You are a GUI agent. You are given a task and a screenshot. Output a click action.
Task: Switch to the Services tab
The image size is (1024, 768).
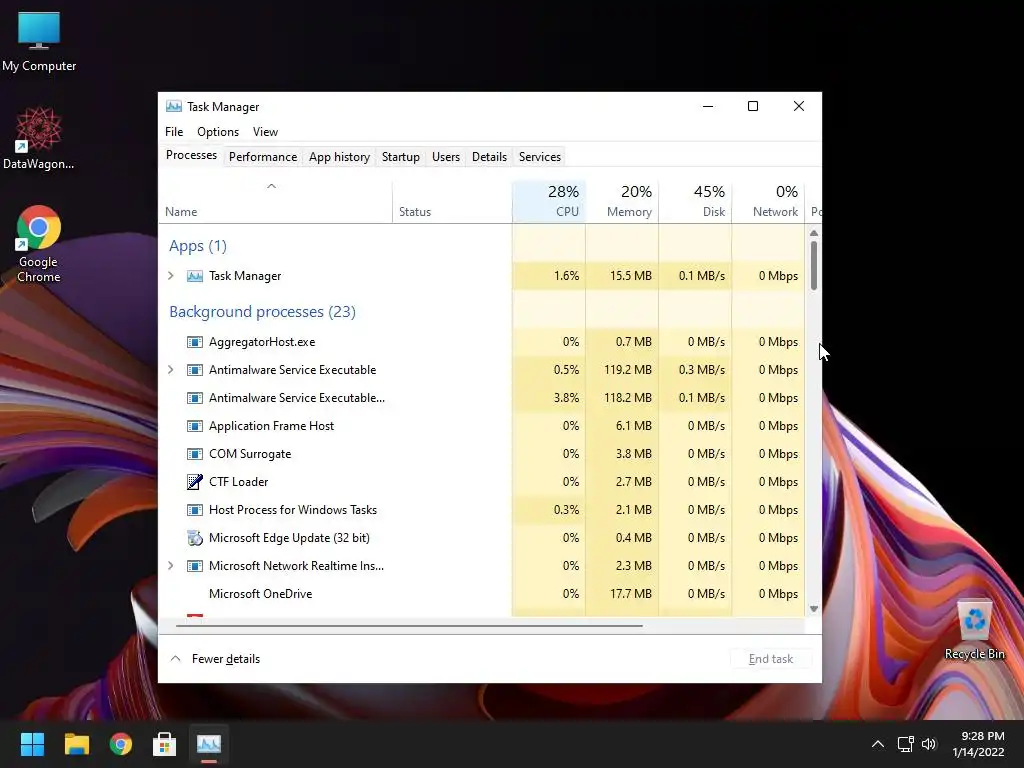539,157
